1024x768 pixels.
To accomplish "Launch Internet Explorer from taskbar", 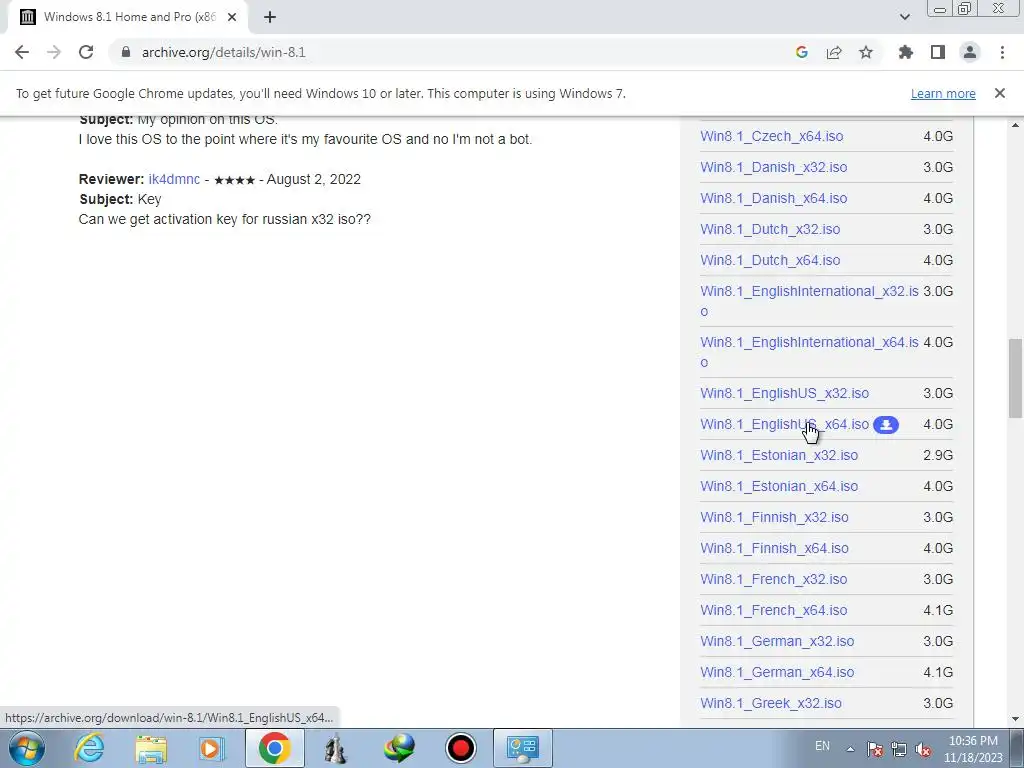I will [x=89, y=748].
